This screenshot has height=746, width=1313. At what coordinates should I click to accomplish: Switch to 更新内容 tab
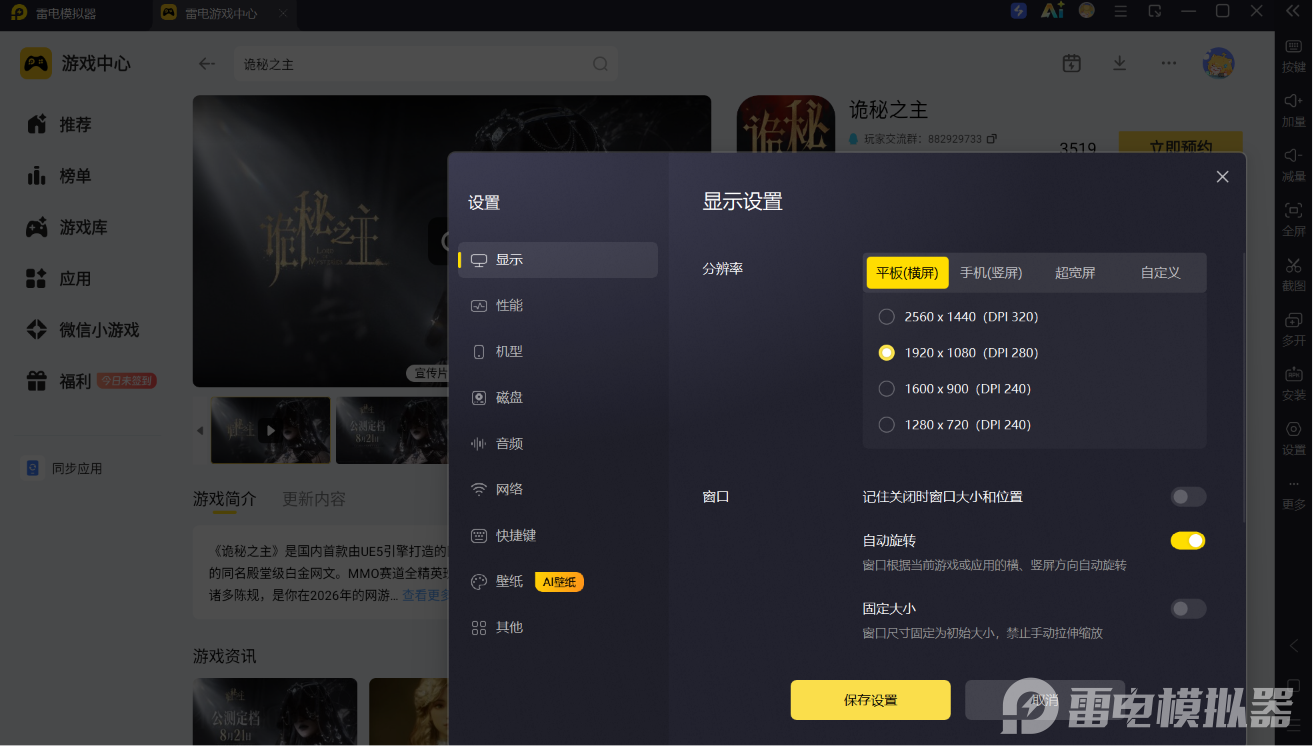(x=314, y=499)
